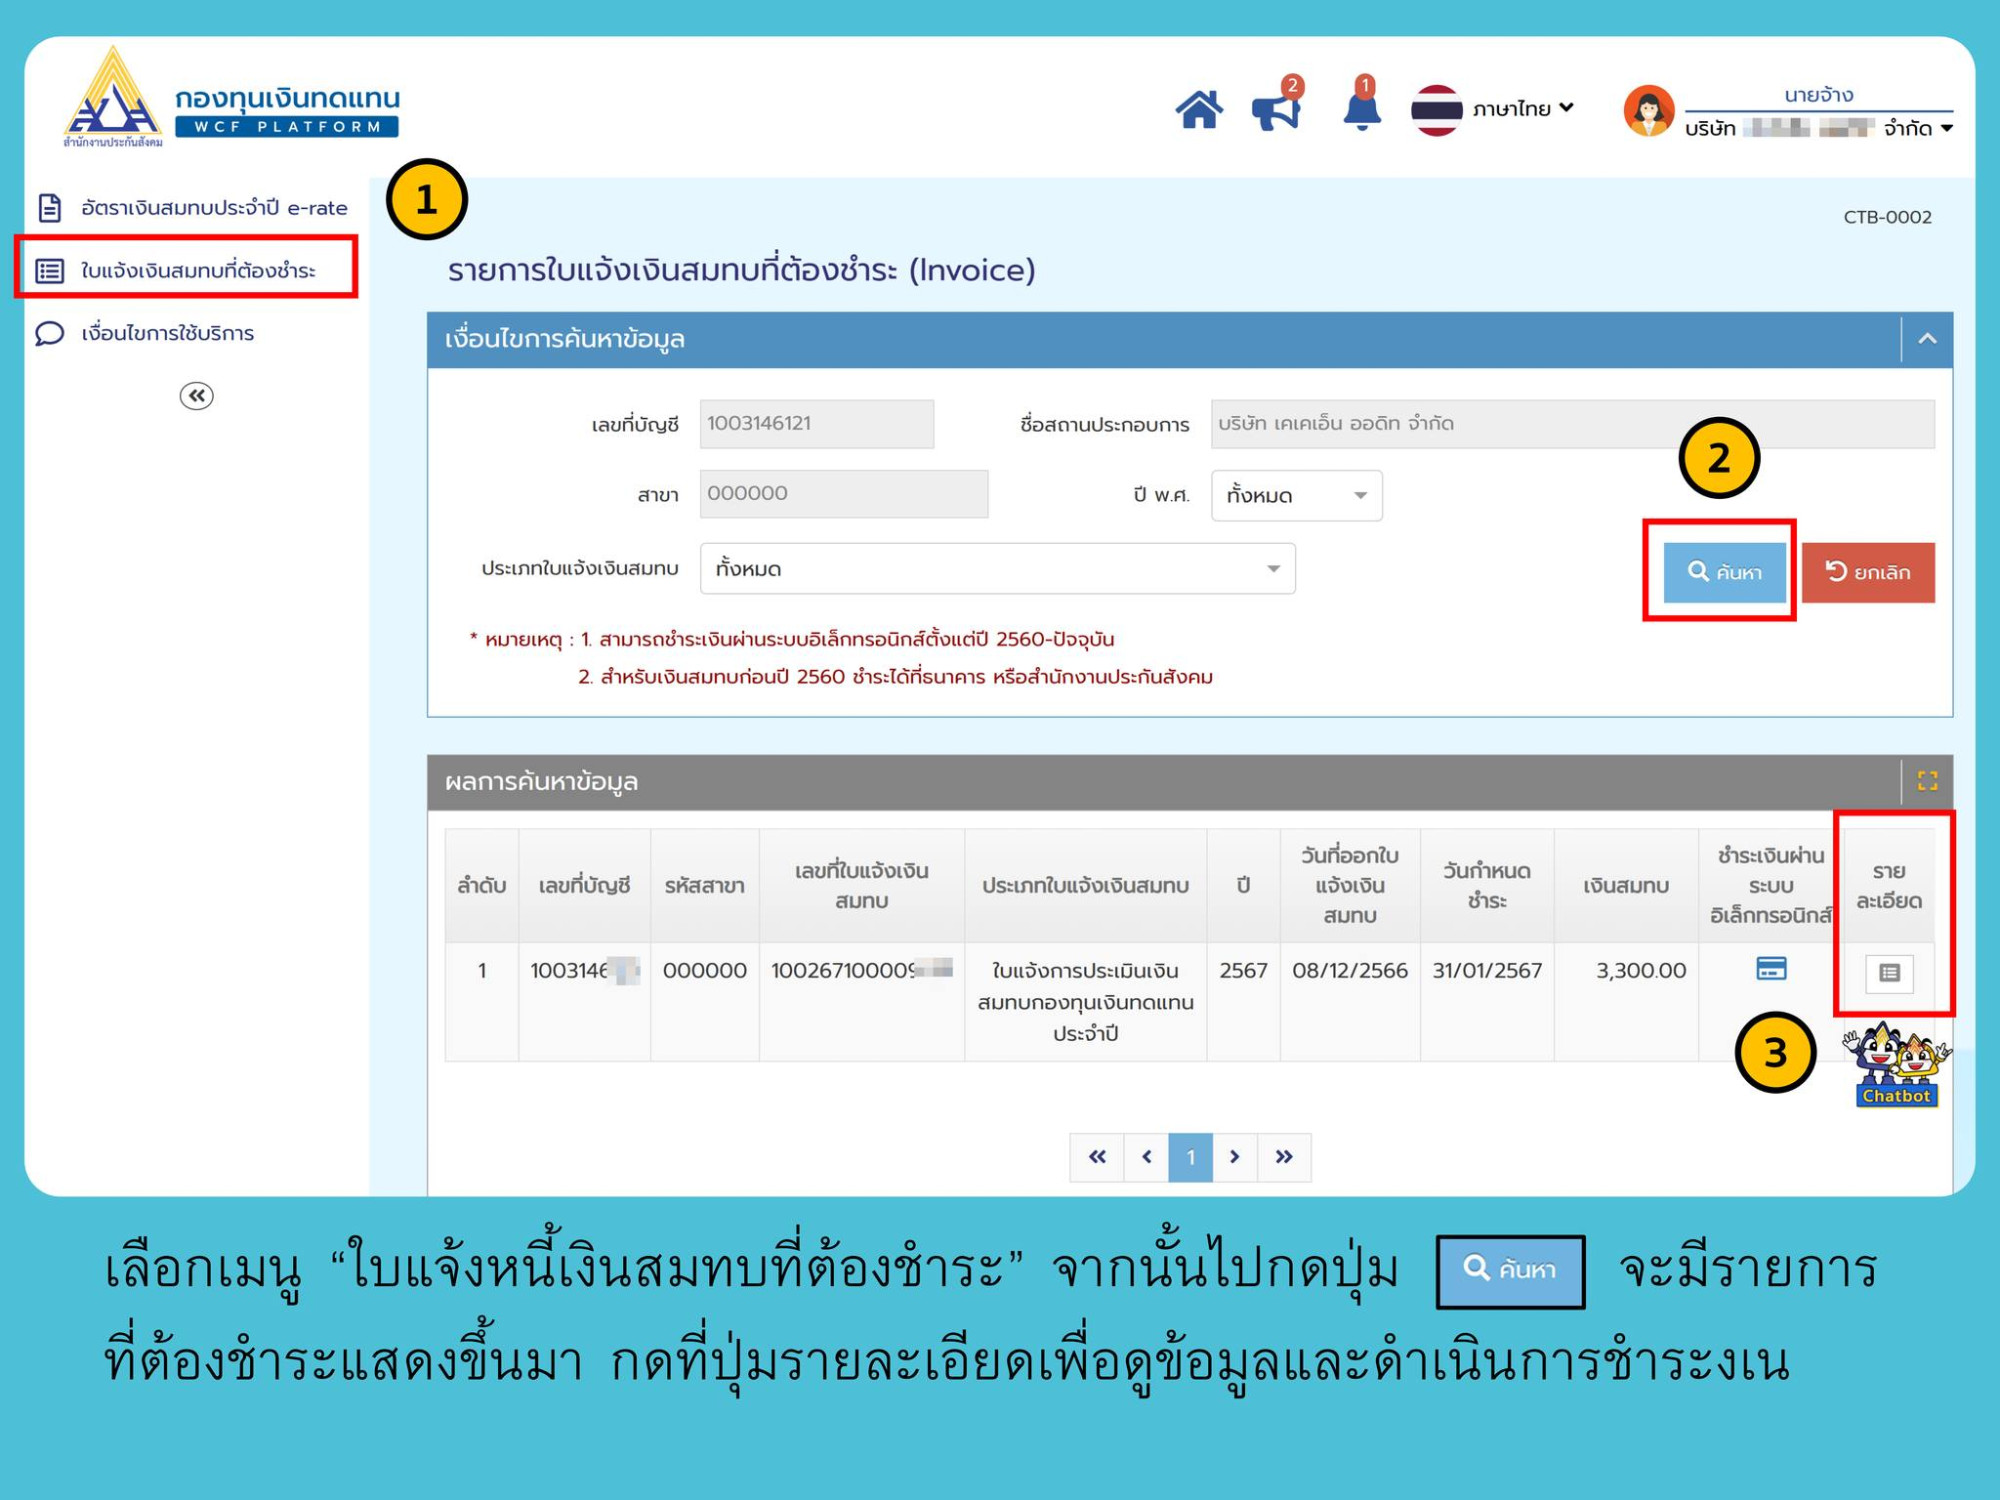Open the invoice details list icon
The width and height of the screenshot is (2000, 1500).
1888,972
